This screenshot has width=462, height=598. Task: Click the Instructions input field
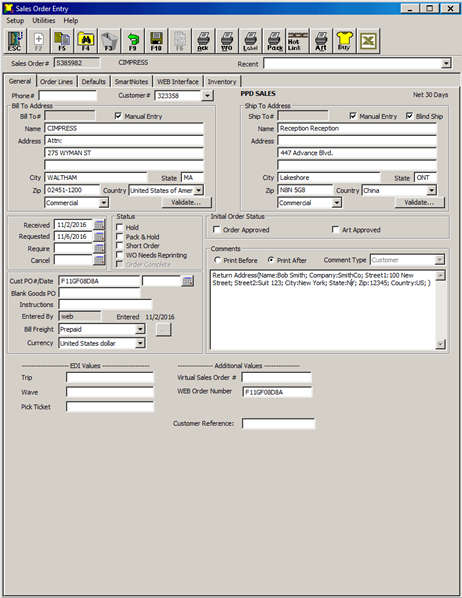click(x=105, y=304)
